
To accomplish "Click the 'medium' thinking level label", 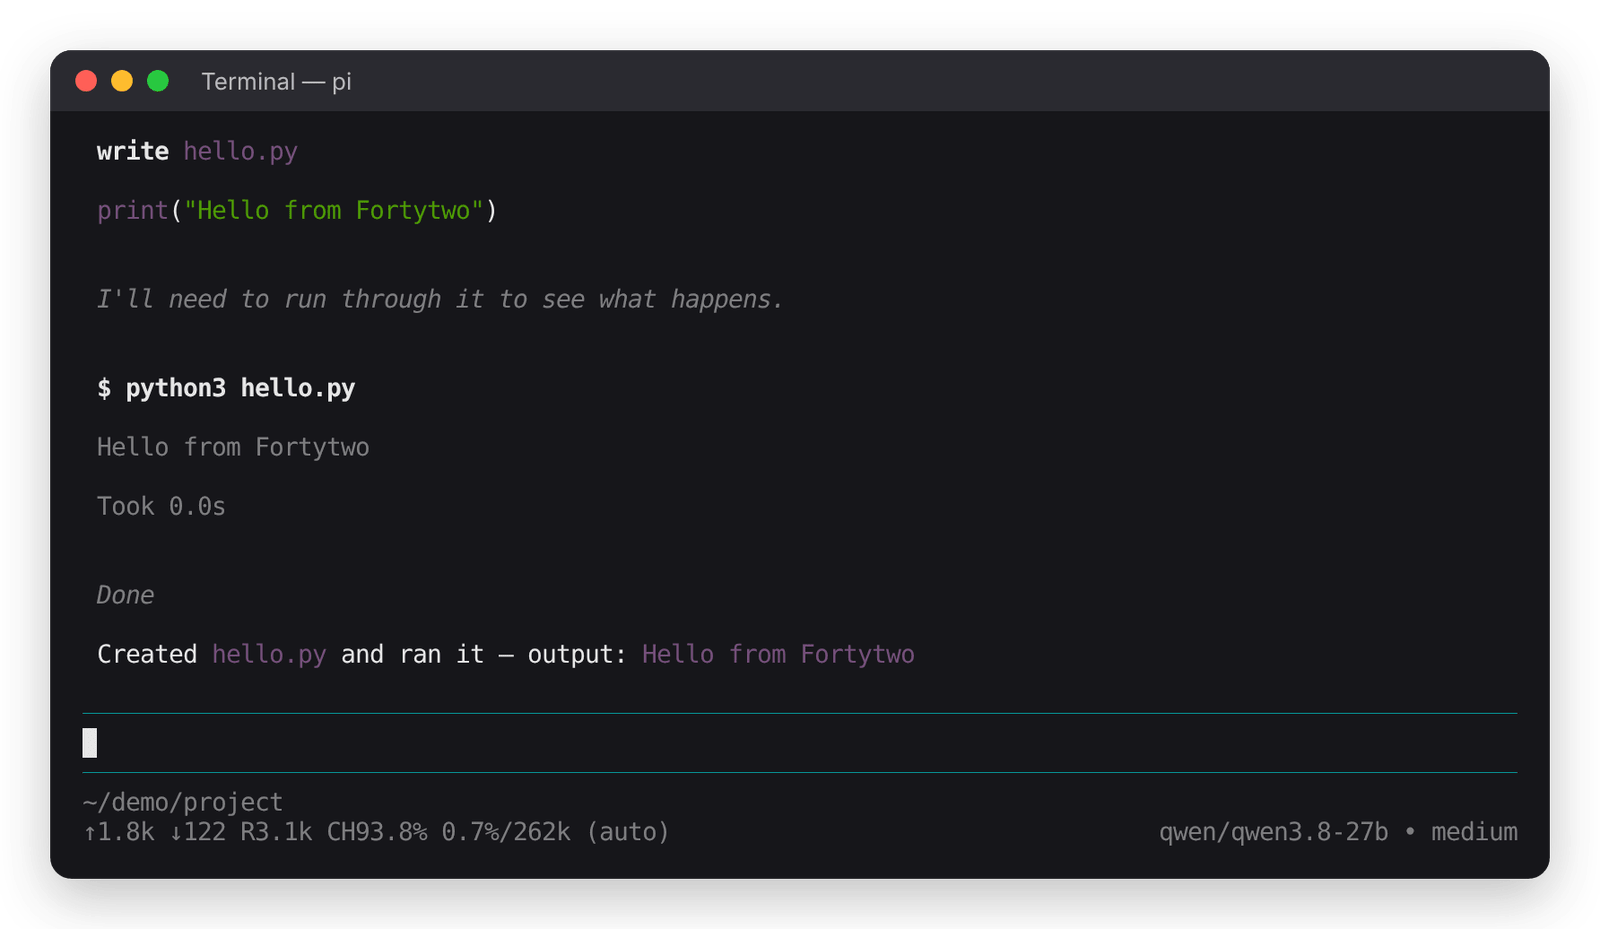I will (1474, 832).
